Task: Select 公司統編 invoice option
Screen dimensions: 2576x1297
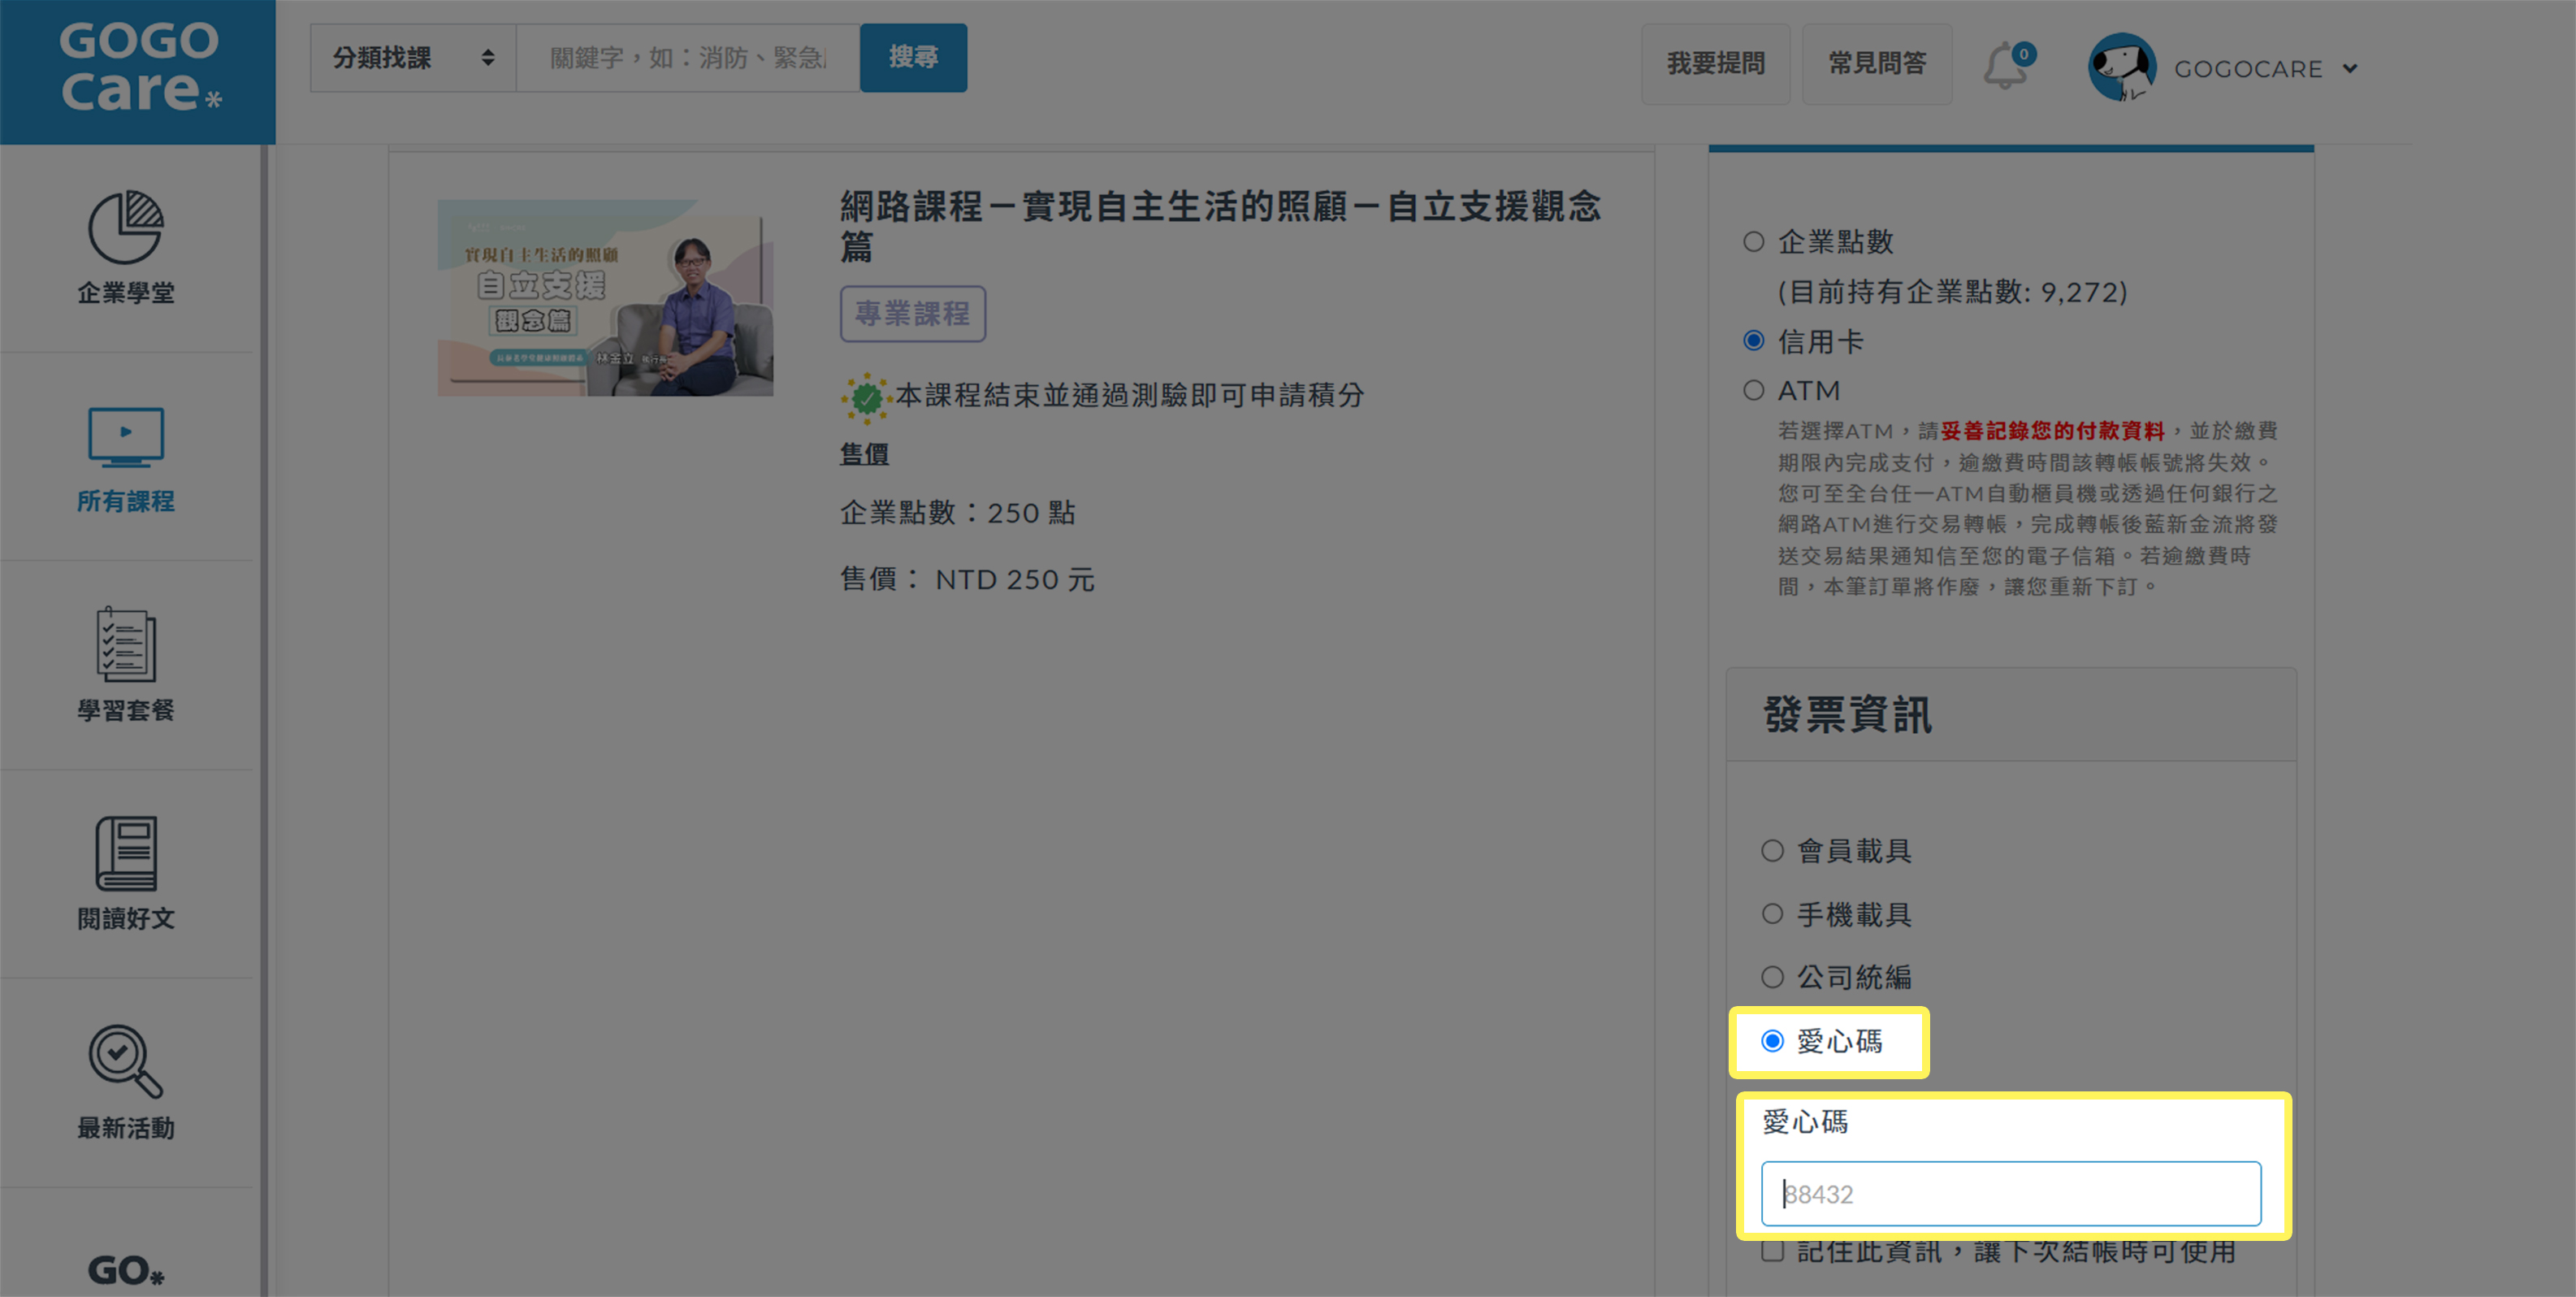Action: click(x=1772, y=977)
